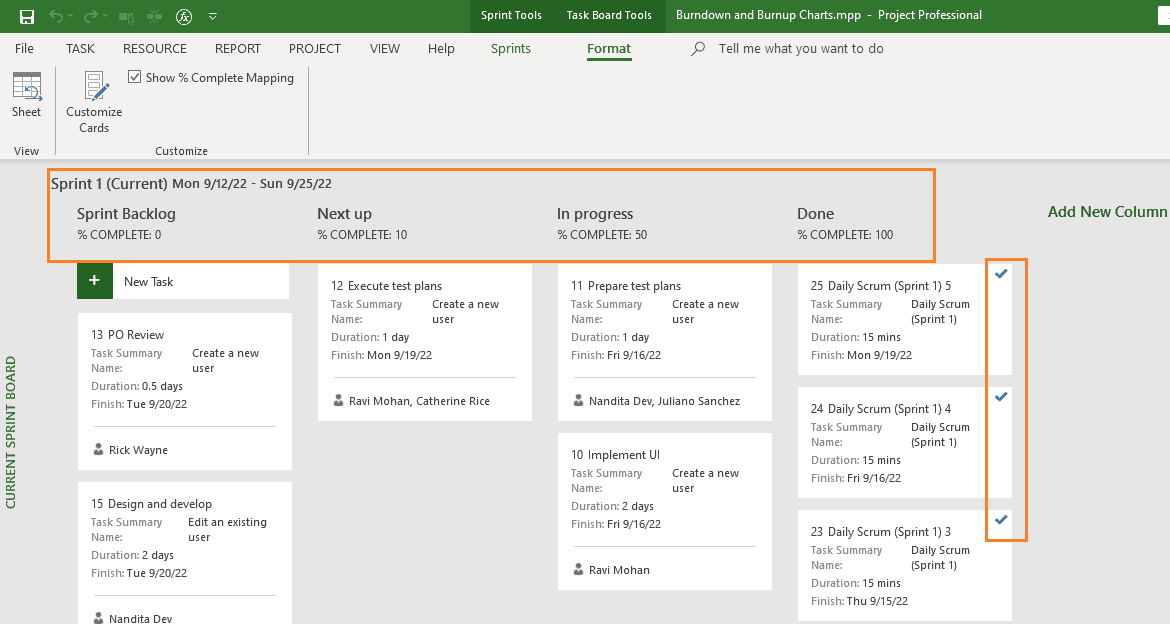The image size is (1170, 624).
Task: Click Finish: Thu 9/15/22 on the Daily Scrum 3 card
Action: (860, 601)
